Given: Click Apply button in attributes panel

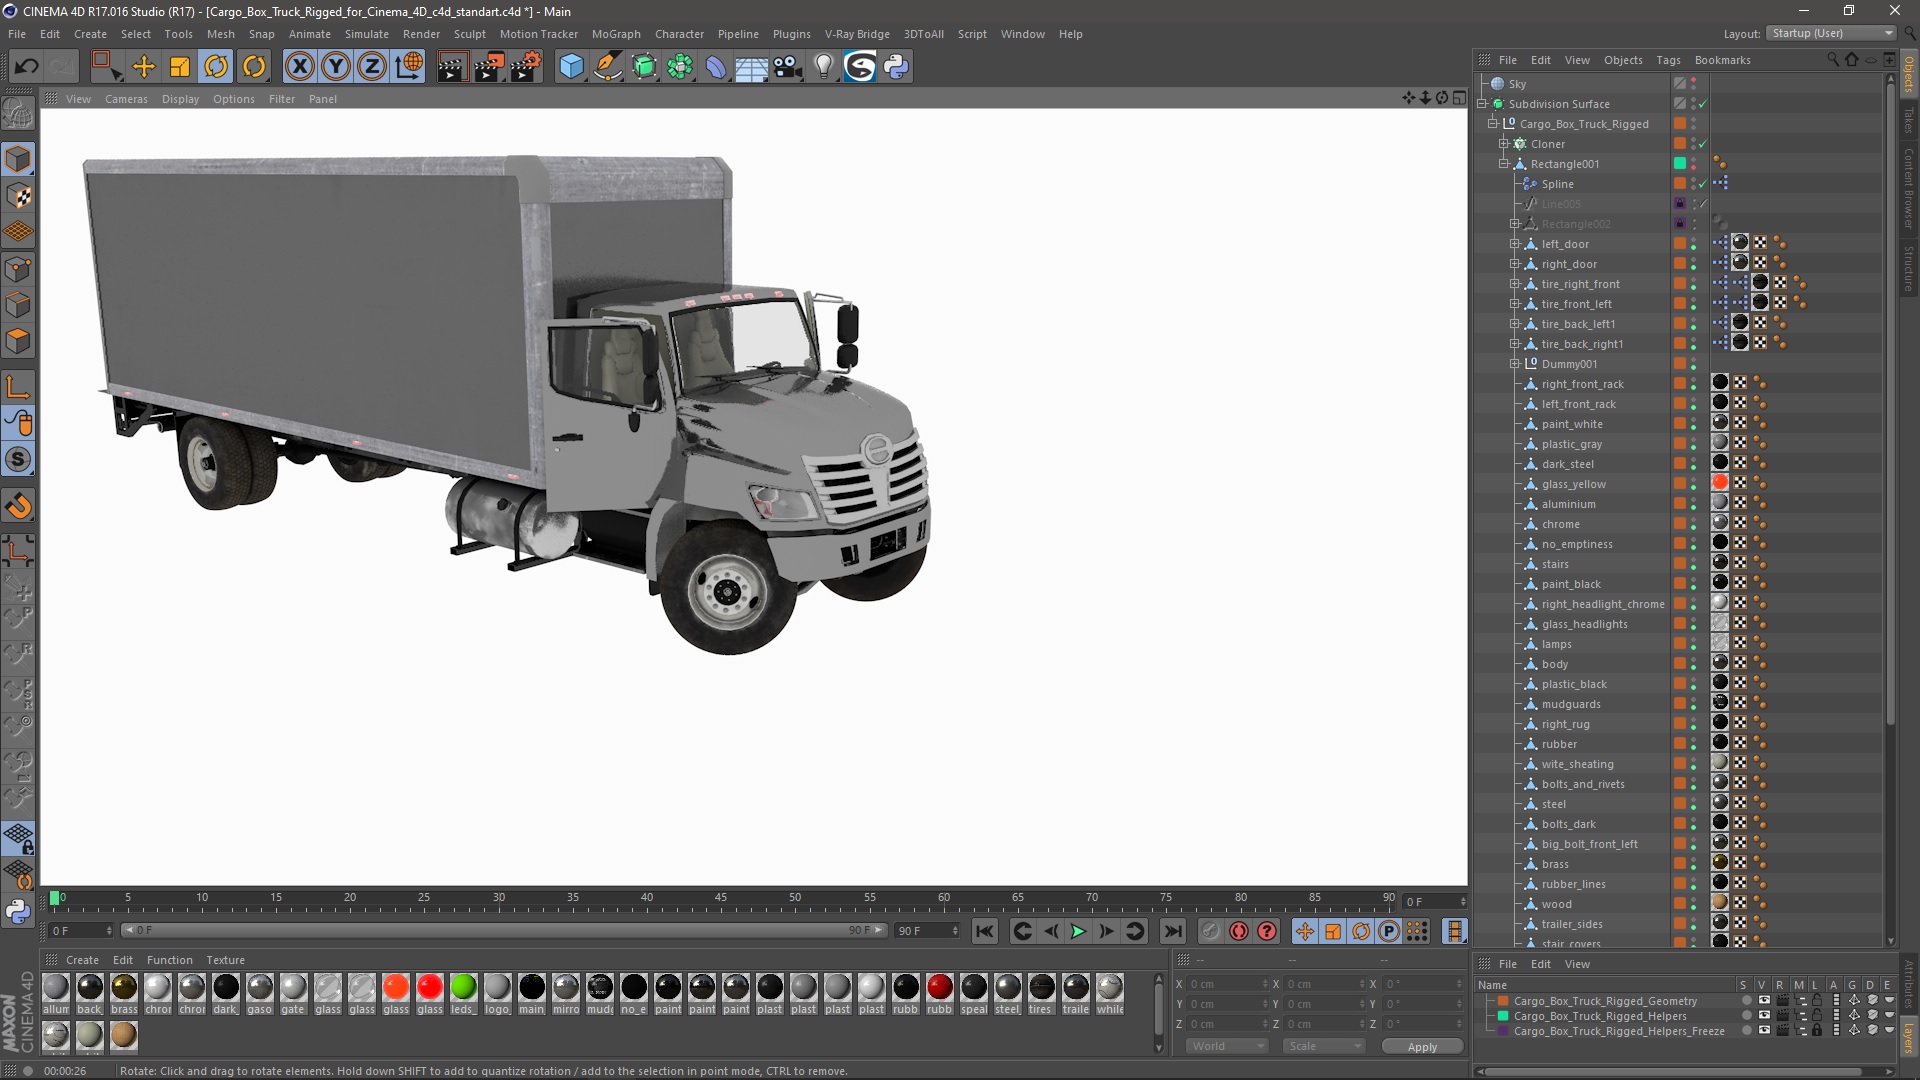Looking at the screenshot, I should (x=1423, y=1046).
